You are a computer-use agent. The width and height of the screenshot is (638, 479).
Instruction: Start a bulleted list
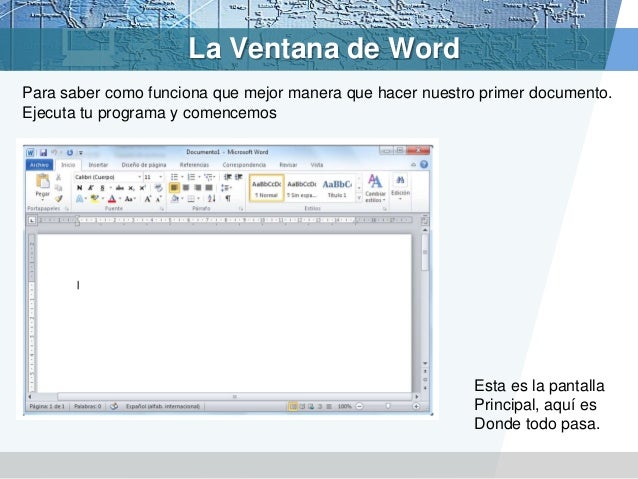[174, 177]
